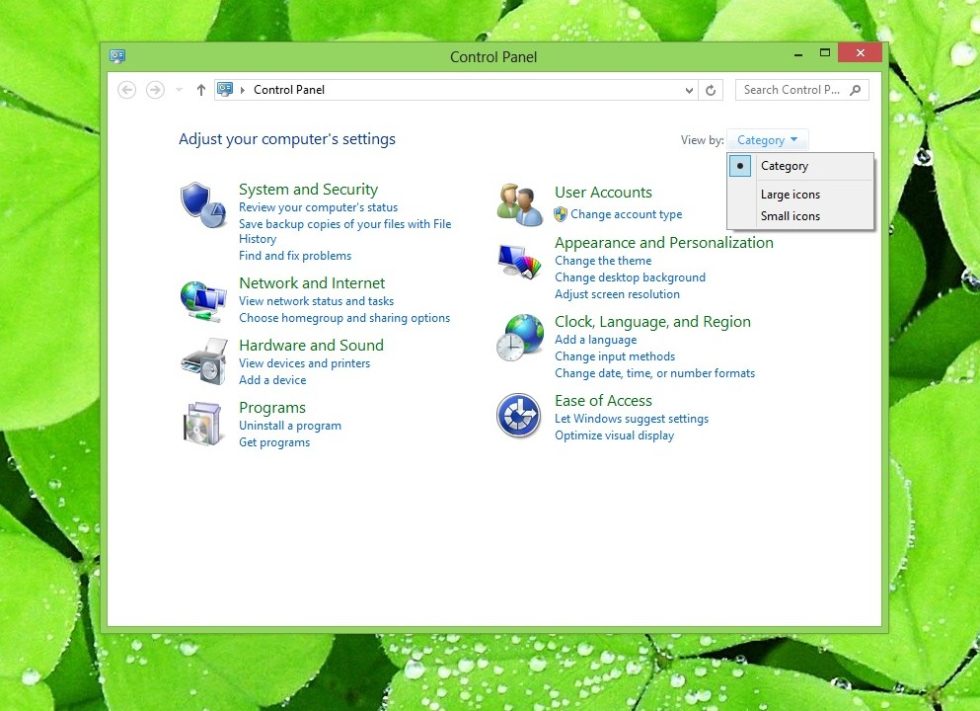Expand the address bar dropdown arrow

click(x=688, y=90)
